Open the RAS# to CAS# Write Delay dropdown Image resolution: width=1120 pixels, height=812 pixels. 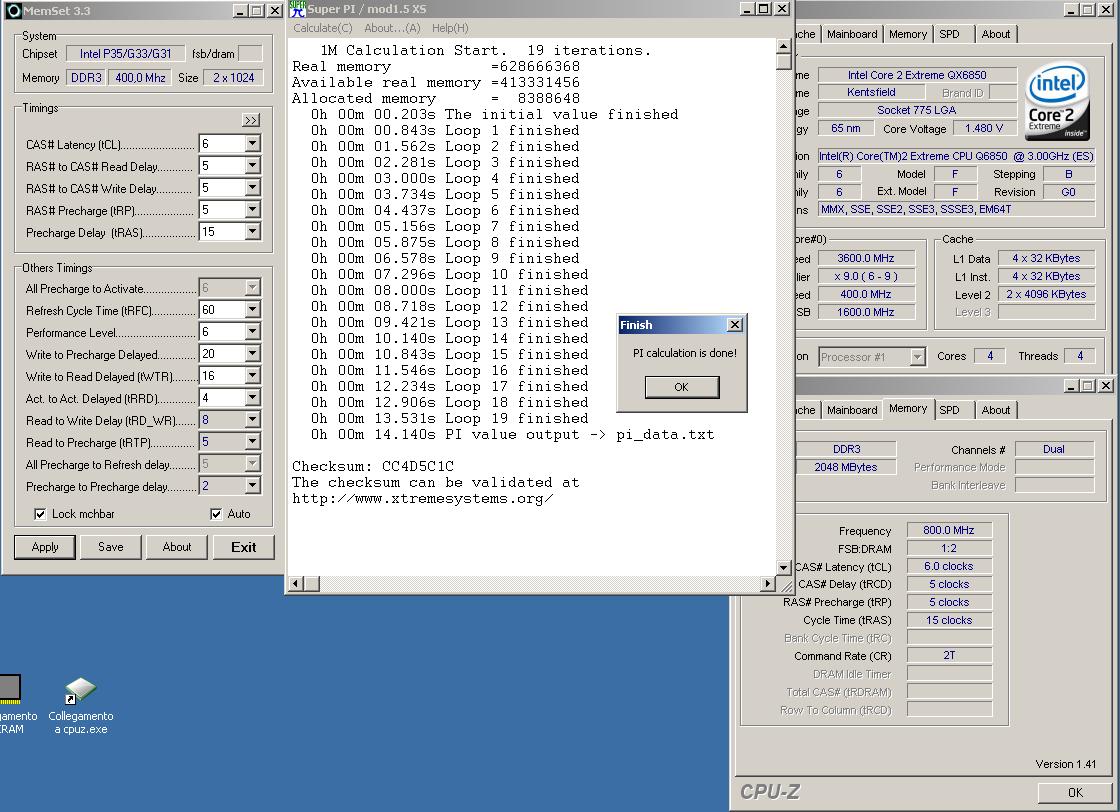click(252, 188)
